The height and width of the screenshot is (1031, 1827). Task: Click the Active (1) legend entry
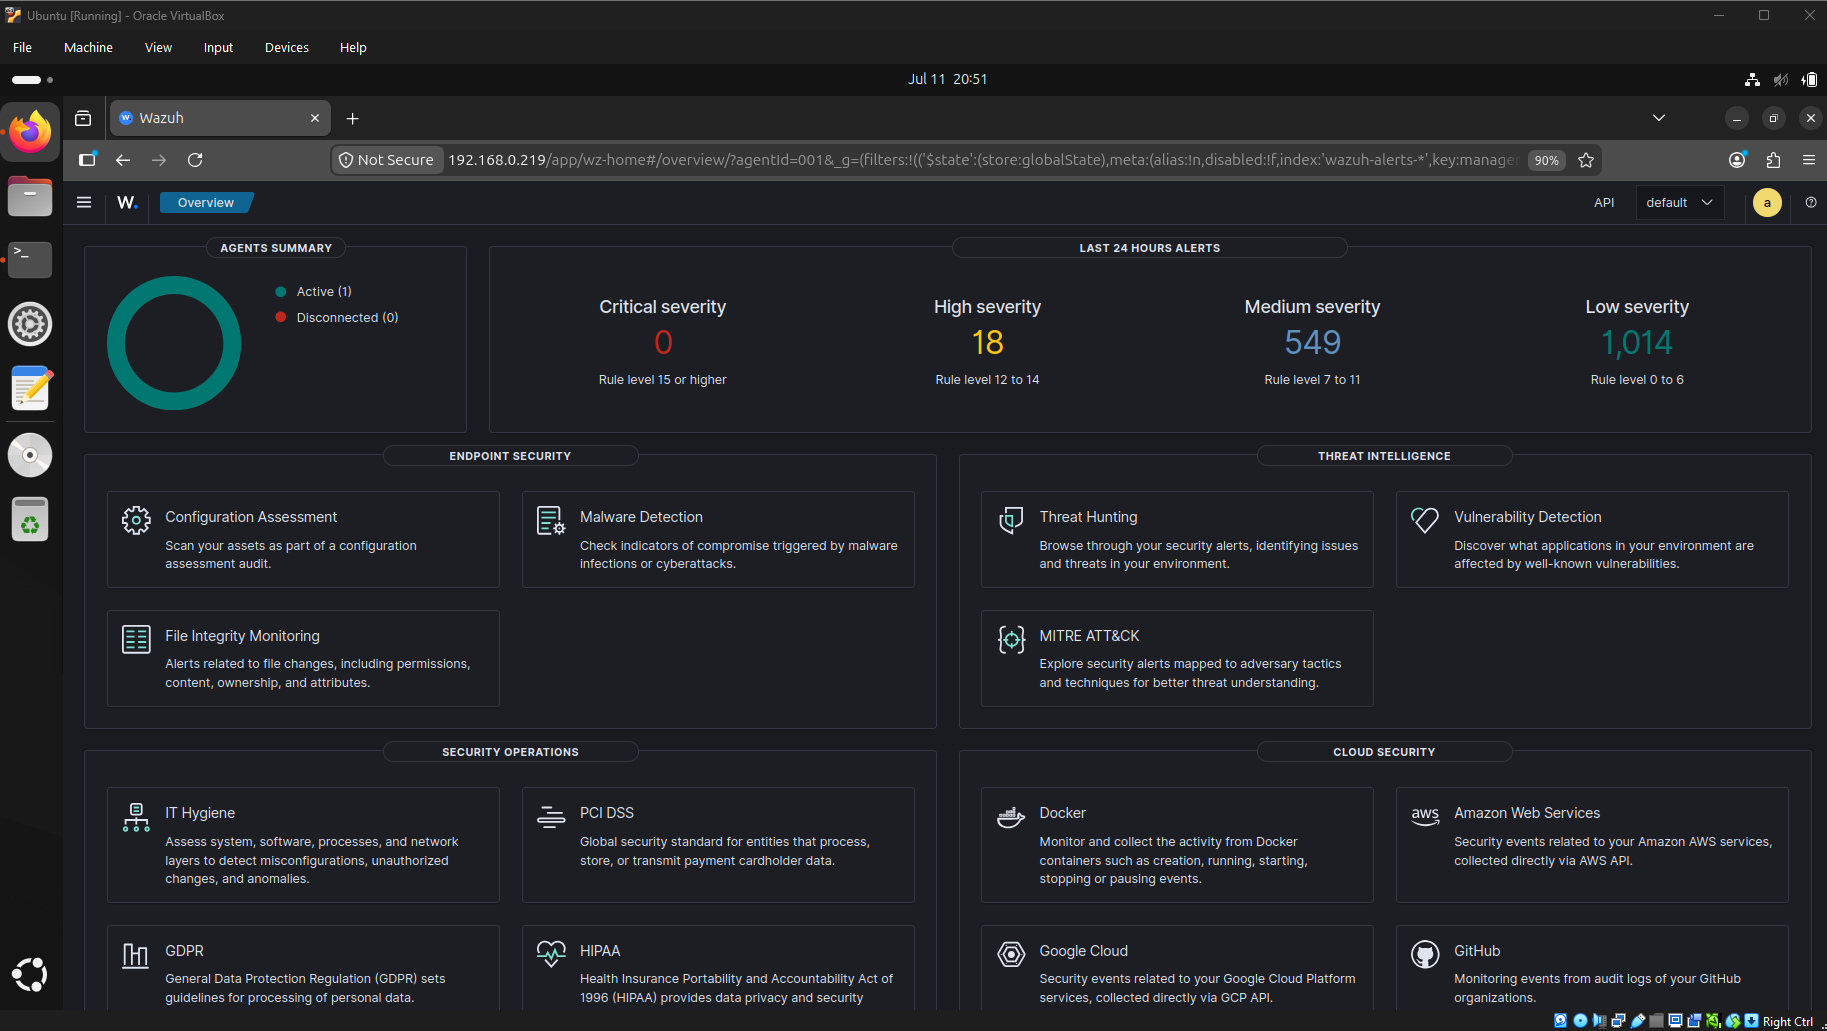[314, 292]
